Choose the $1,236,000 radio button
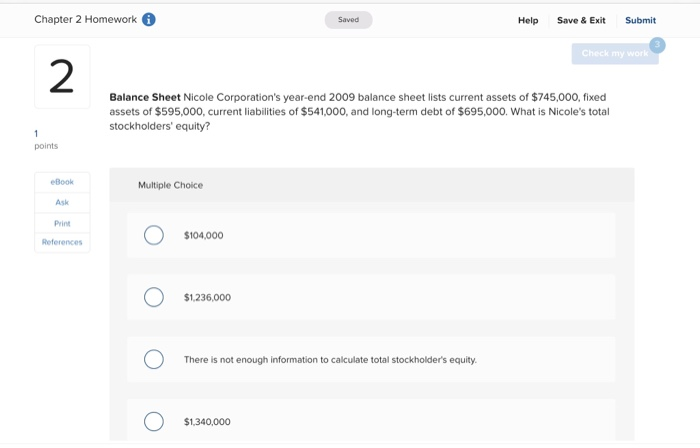The height and width of the screenshot is (448, 700). pyautogui.click(x=154, y=297)
